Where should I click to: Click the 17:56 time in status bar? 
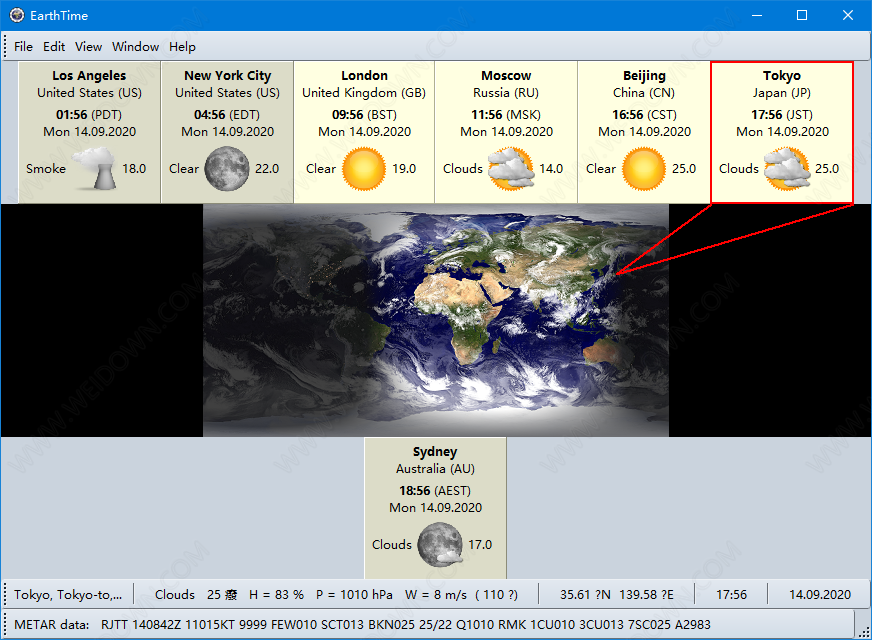pyautogui.click(x=731, y=594)
